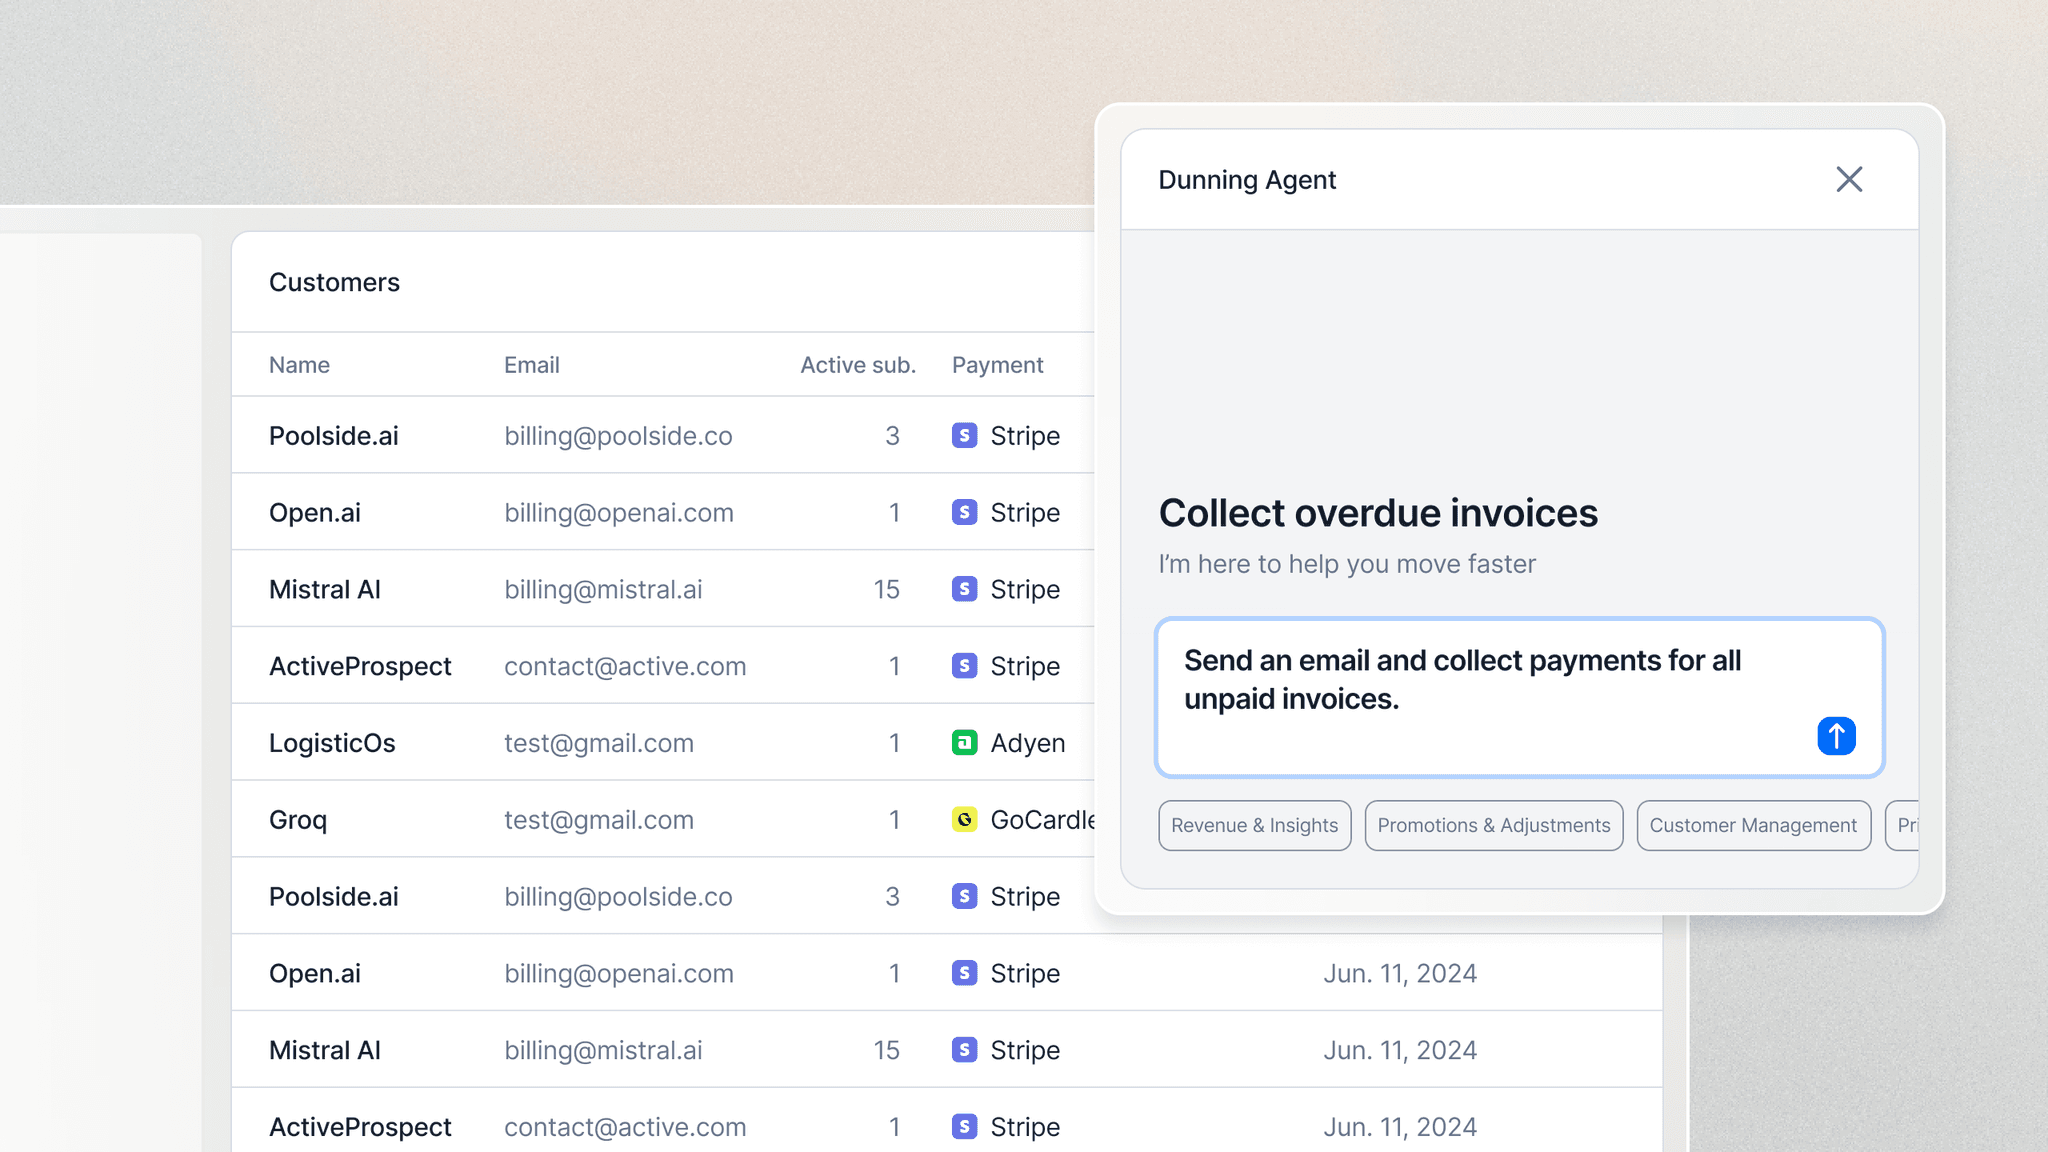This screenshot has height=1152, width=2048.
Task: Click Jun. 11, 2024 date in second Mistral AI row
Action: [x=1400, y=1050]
